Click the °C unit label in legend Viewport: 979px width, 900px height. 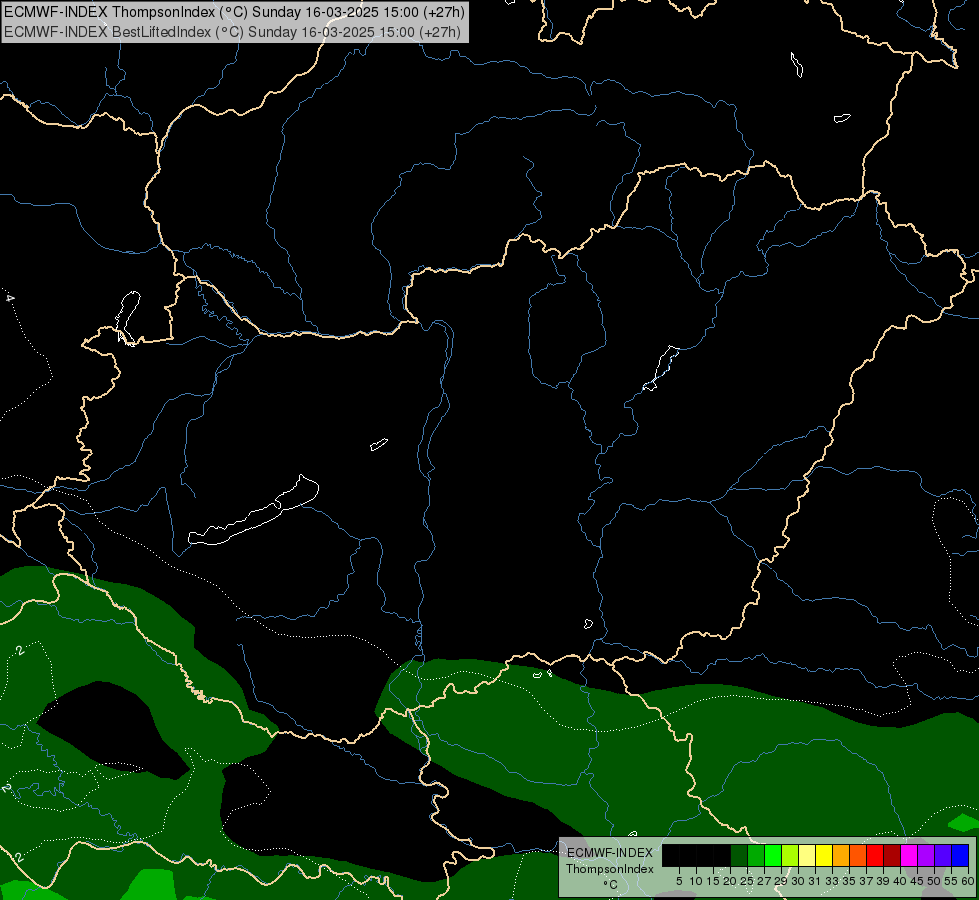point(610,884)
